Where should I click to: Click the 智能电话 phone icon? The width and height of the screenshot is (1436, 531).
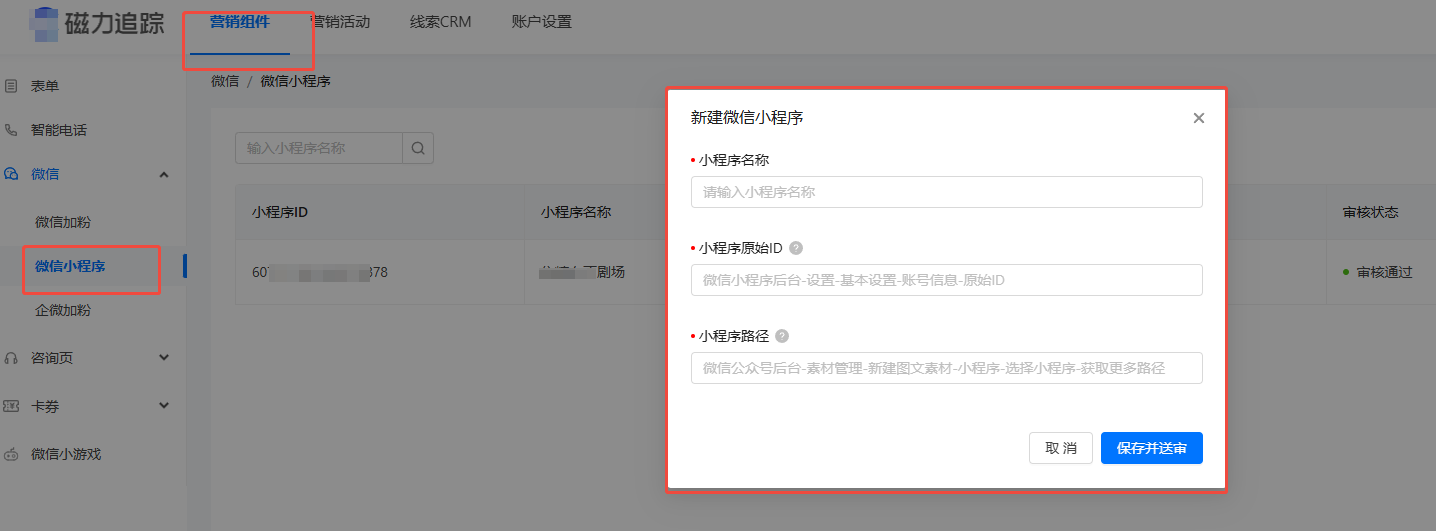click(x=11, y=130)
